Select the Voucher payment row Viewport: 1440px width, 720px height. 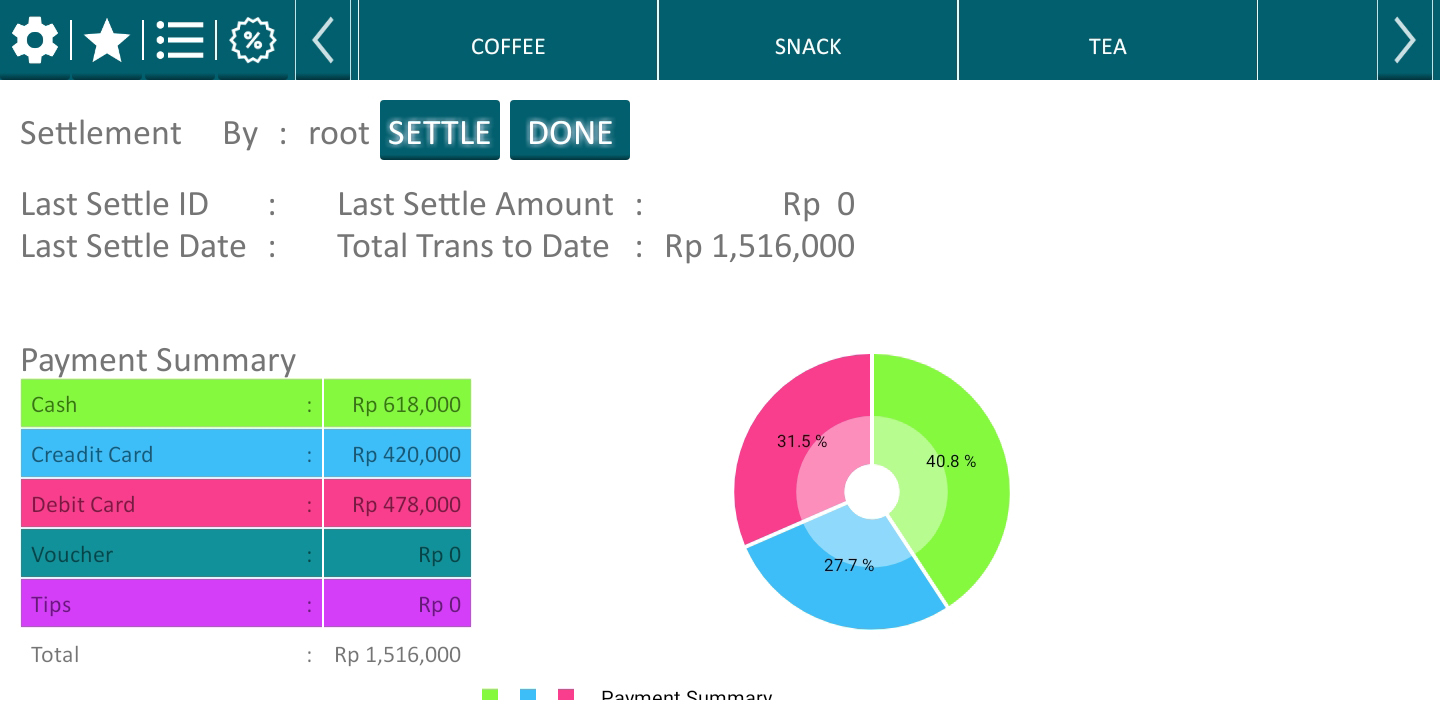click(246, 553)
